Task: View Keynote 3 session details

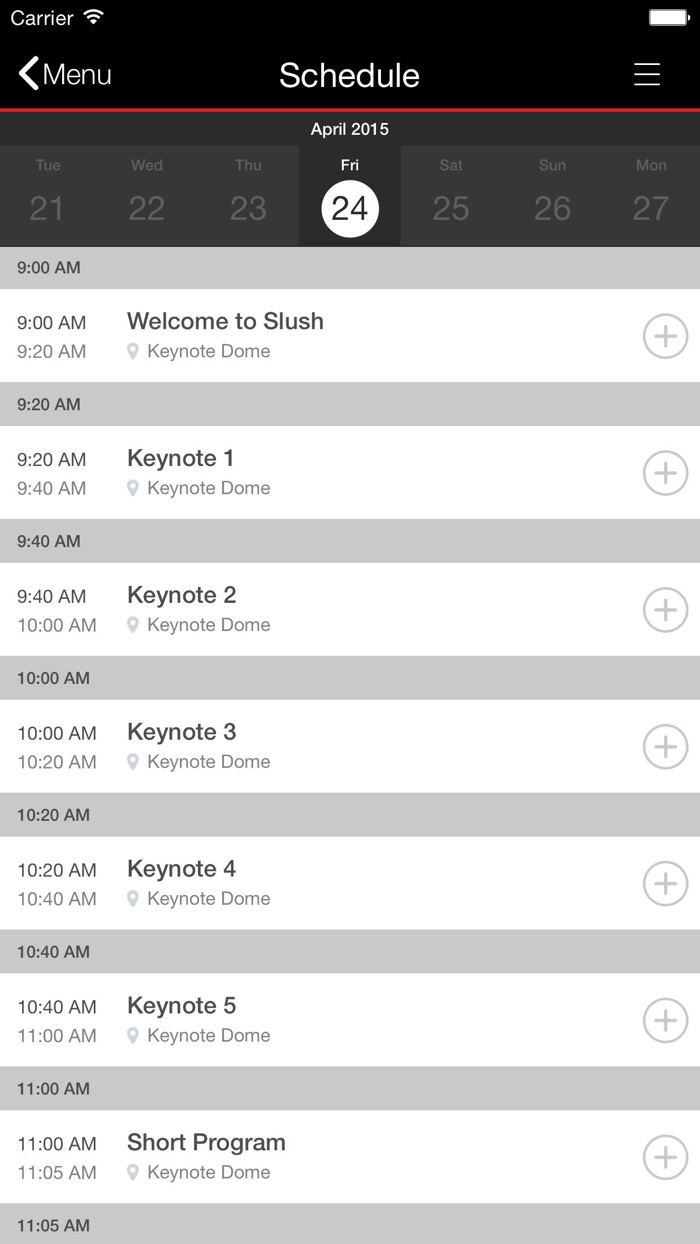Action: coord(182,733)
